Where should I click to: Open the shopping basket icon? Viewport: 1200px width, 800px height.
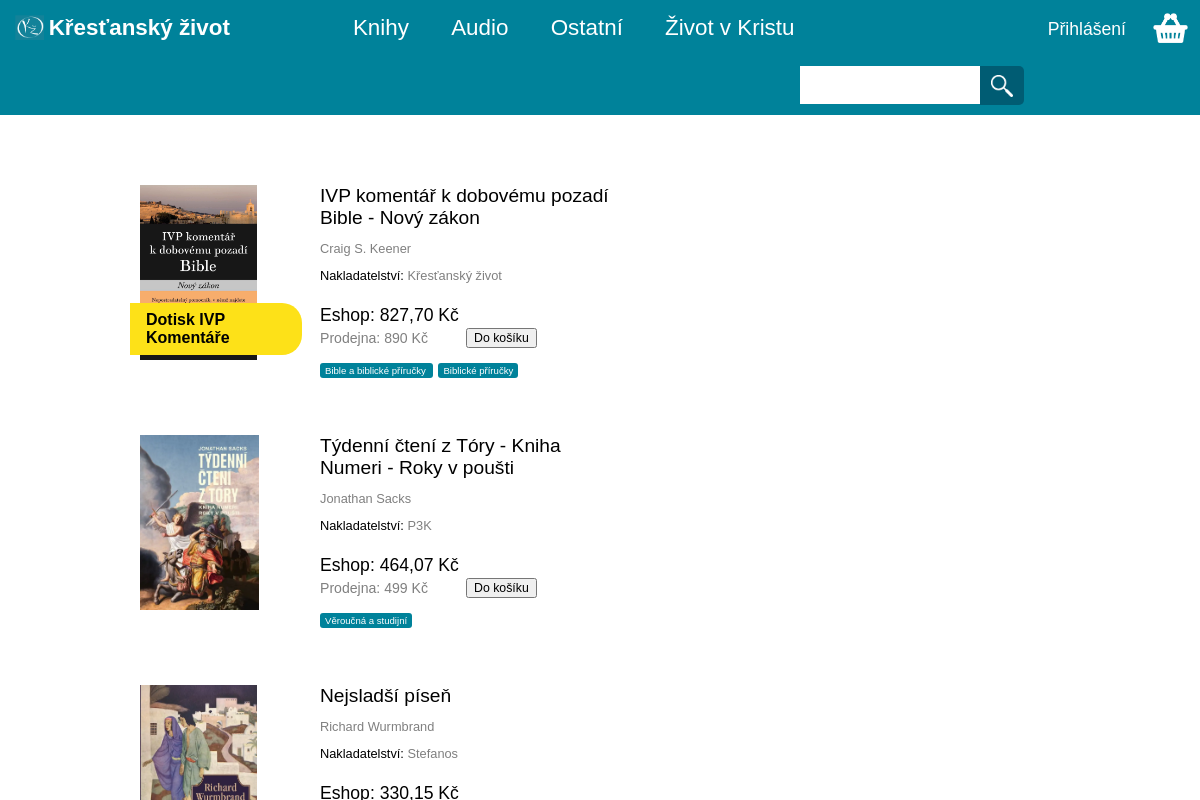pyautogui.click(x=1170, y=28)
